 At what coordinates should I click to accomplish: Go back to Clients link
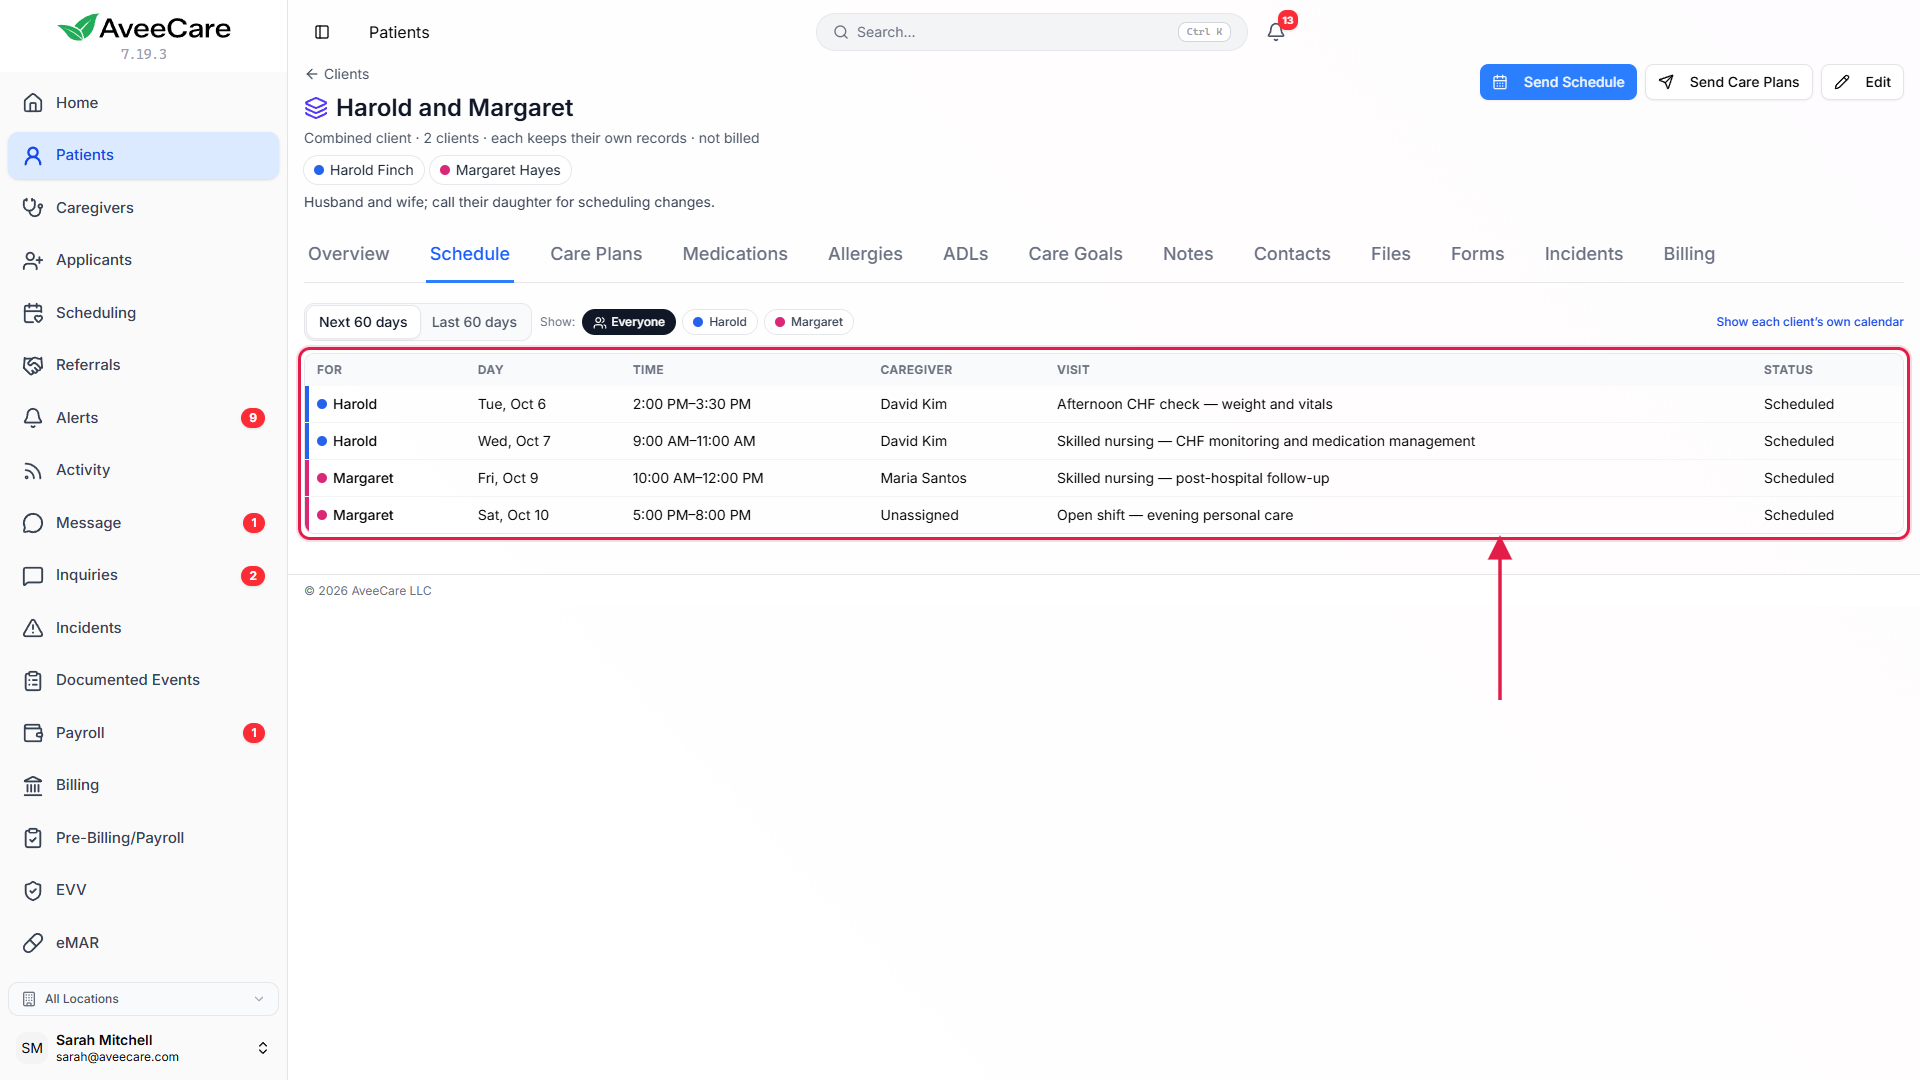(x=337, y=74)
